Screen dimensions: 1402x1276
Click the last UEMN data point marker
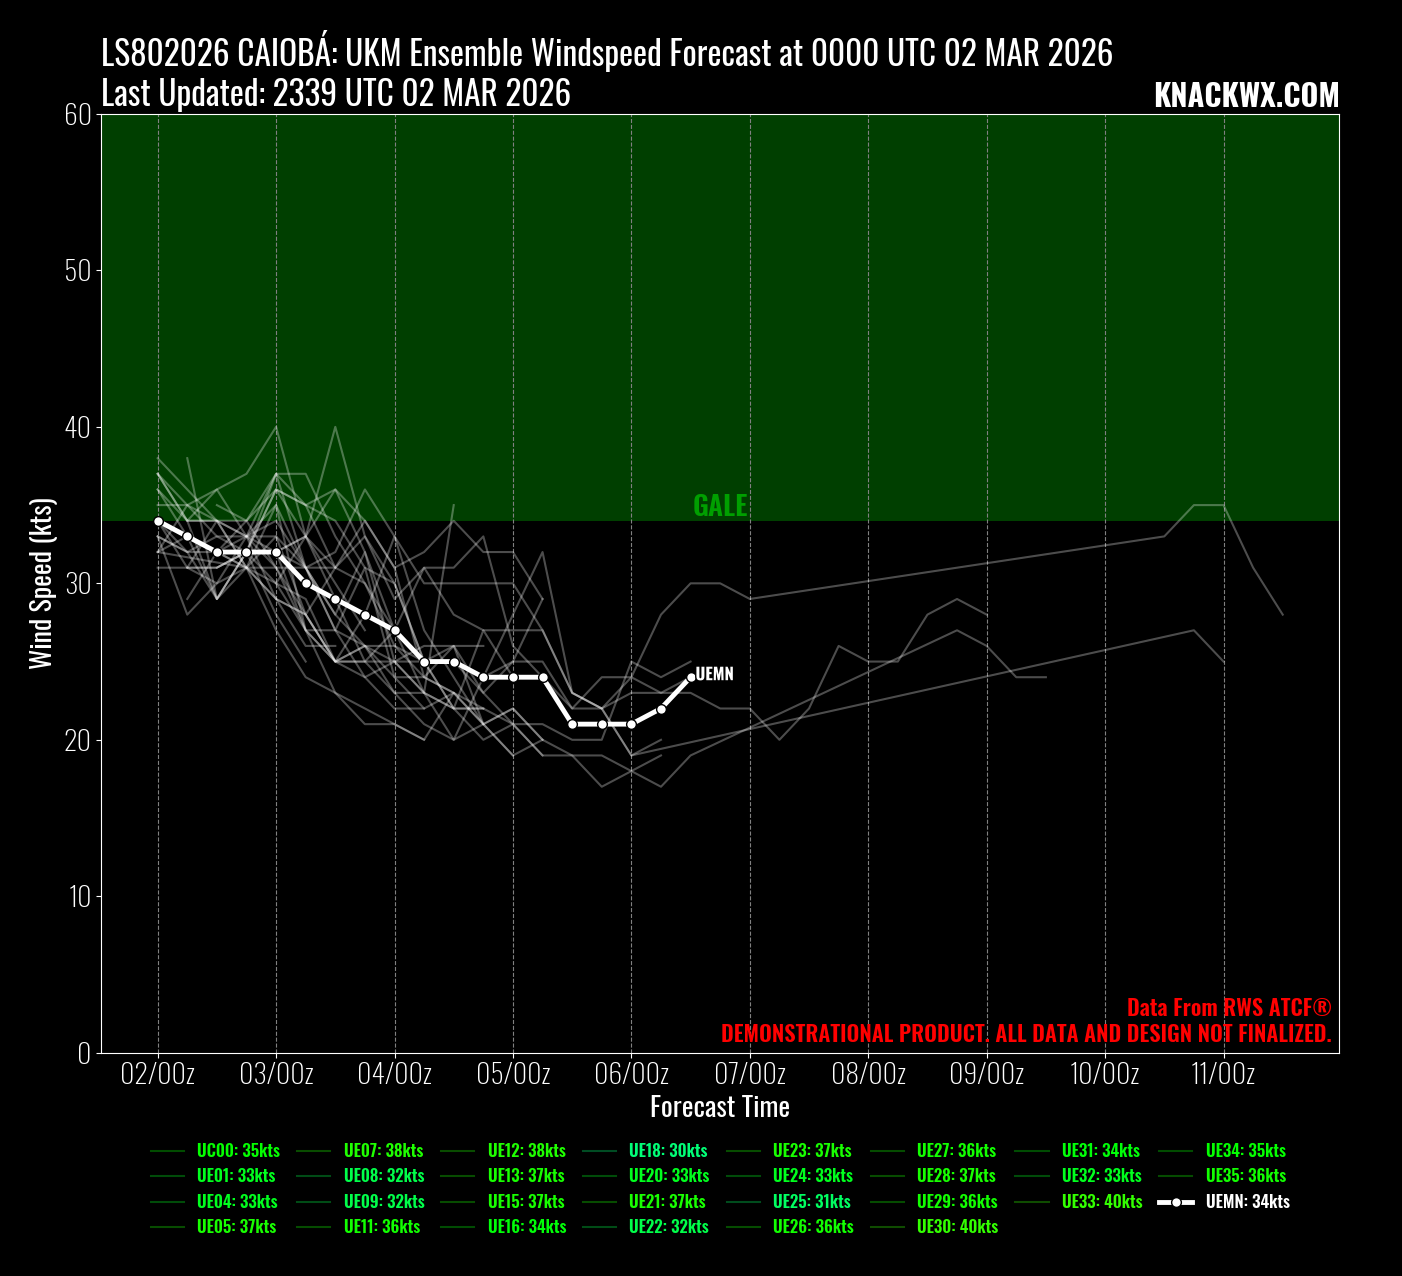(691, 677)
